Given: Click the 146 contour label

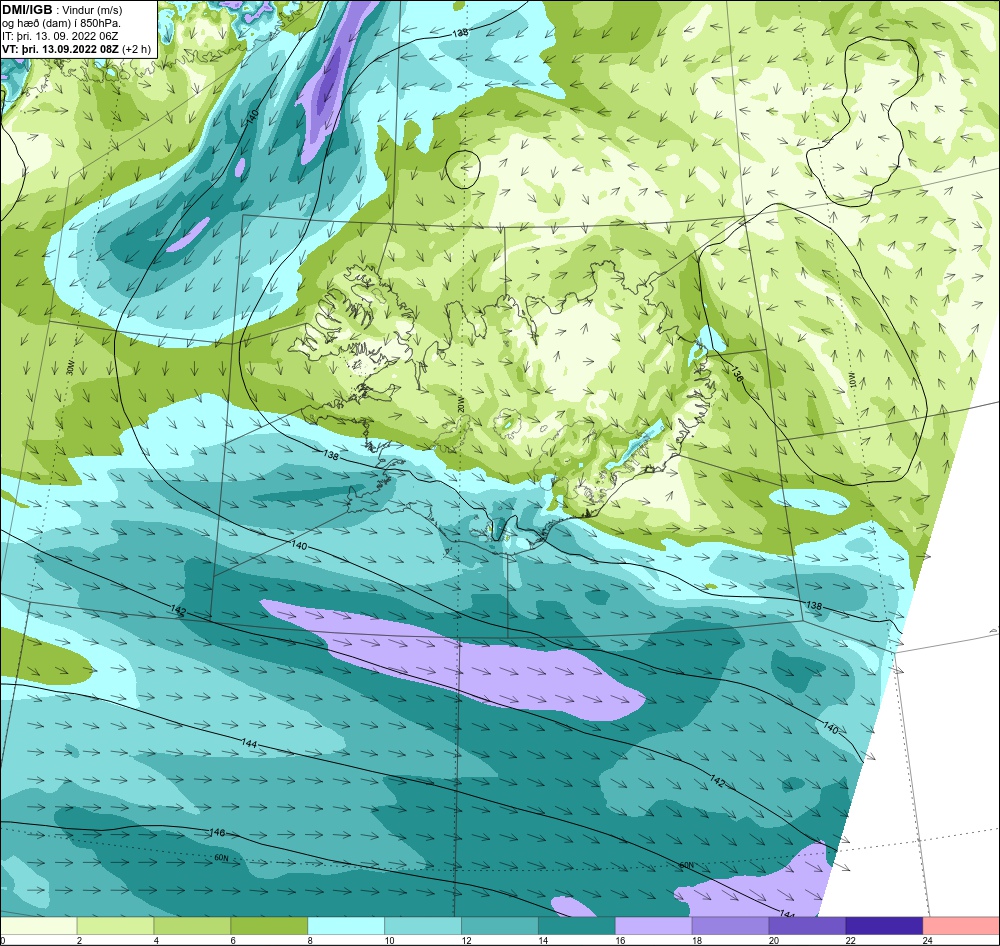Looking at the screenshot, I should coord(217,832).
